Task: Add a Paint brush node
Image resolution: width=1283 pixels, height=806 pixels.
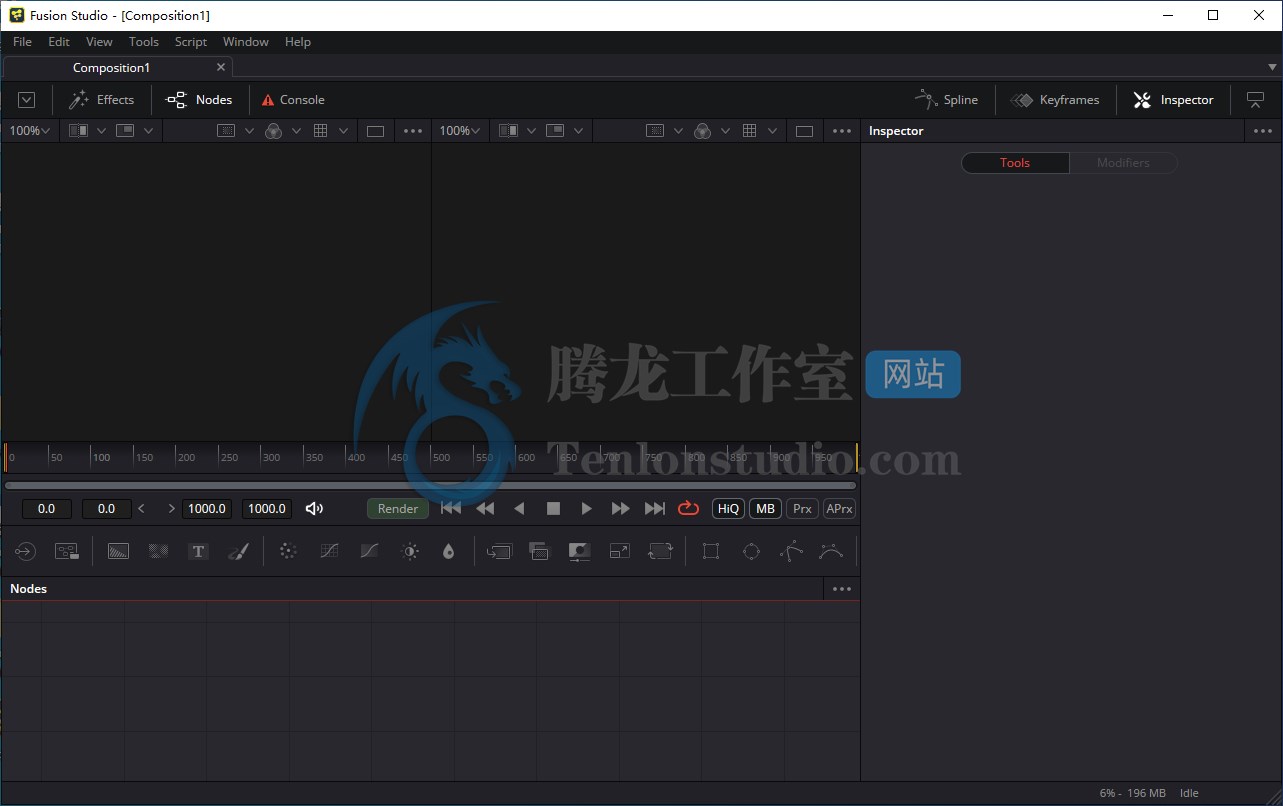Action: pos(238,551)
